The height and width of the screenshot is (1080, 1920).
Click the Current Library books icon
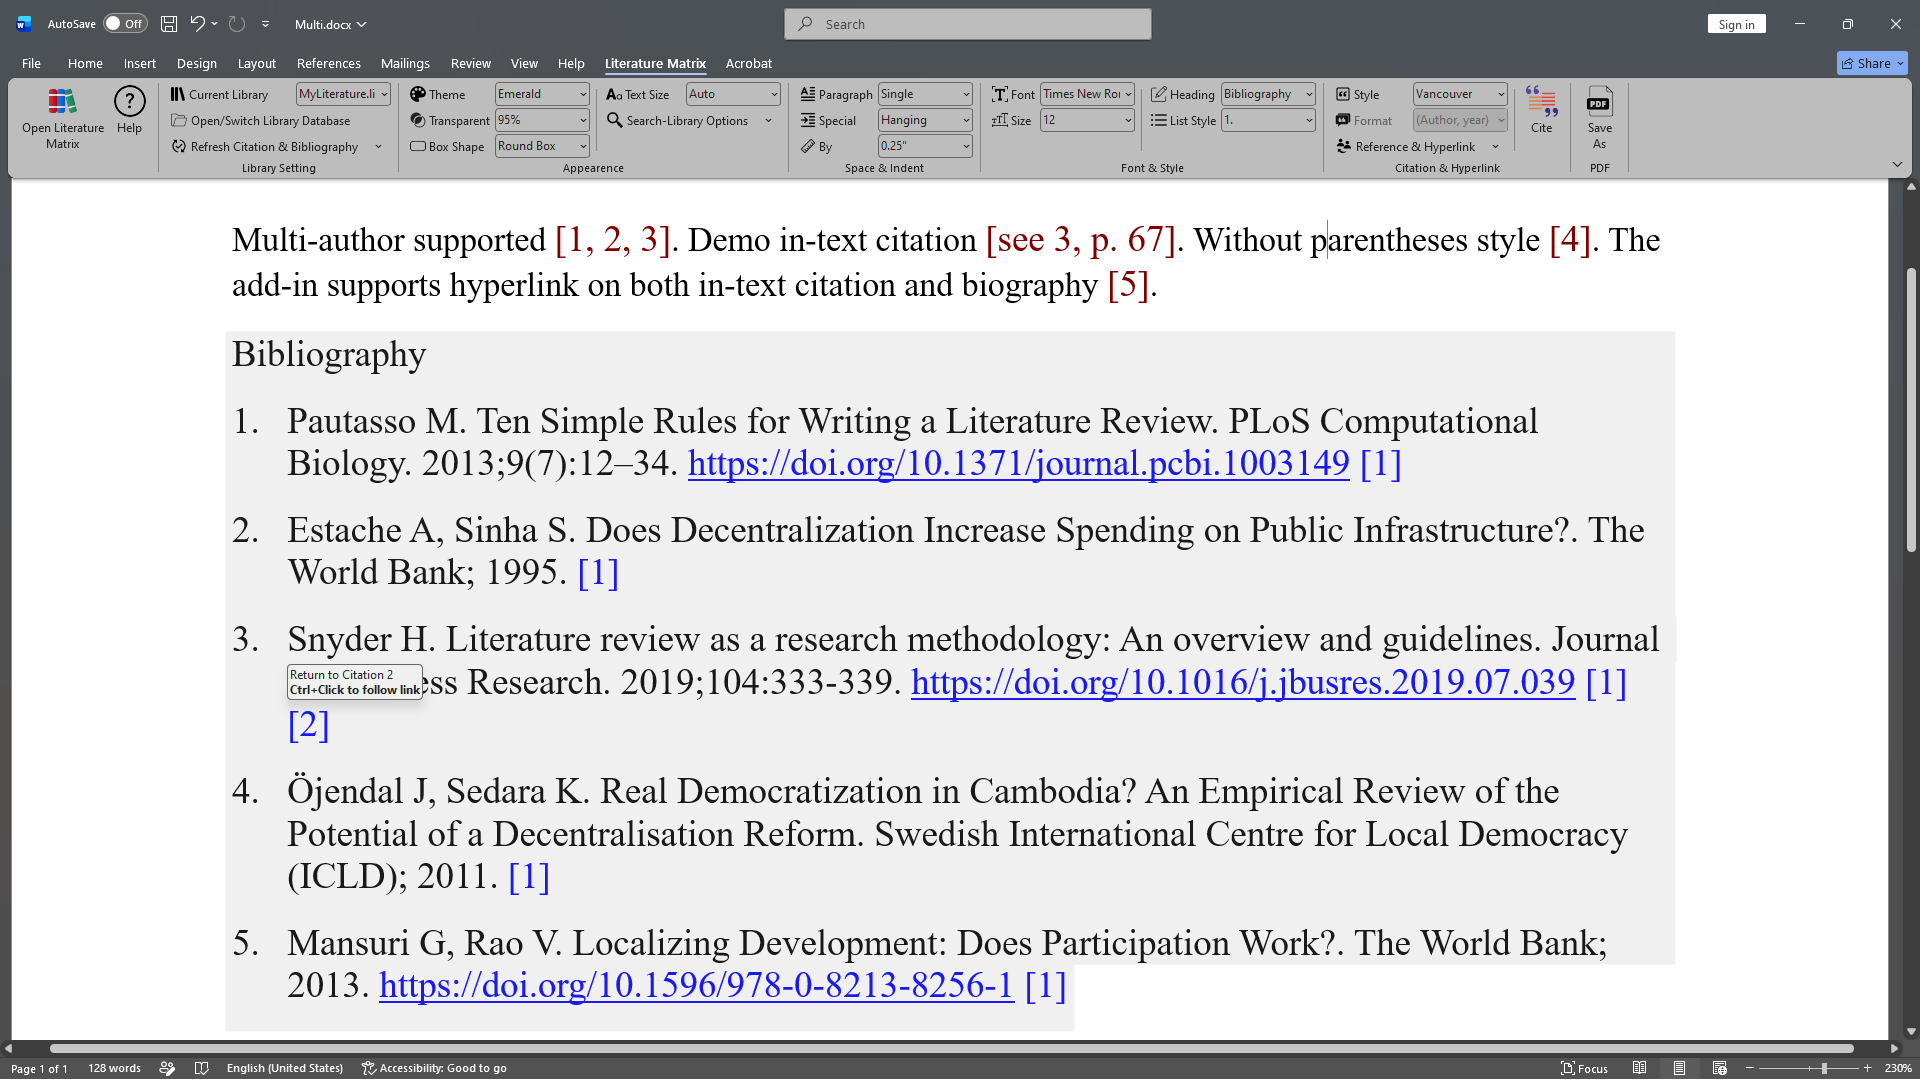tap(178, 94)
